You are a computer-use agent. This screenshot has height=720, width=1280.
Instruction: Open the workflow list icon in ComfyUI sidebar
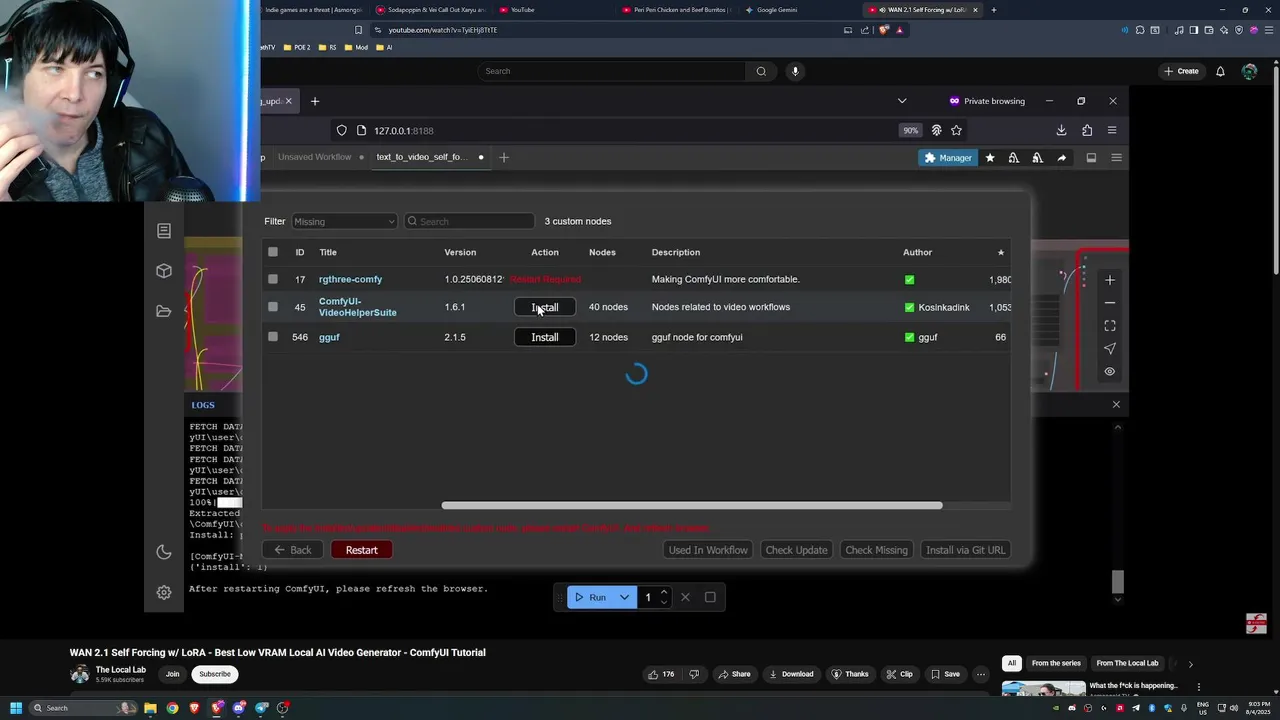pos(164,231)
